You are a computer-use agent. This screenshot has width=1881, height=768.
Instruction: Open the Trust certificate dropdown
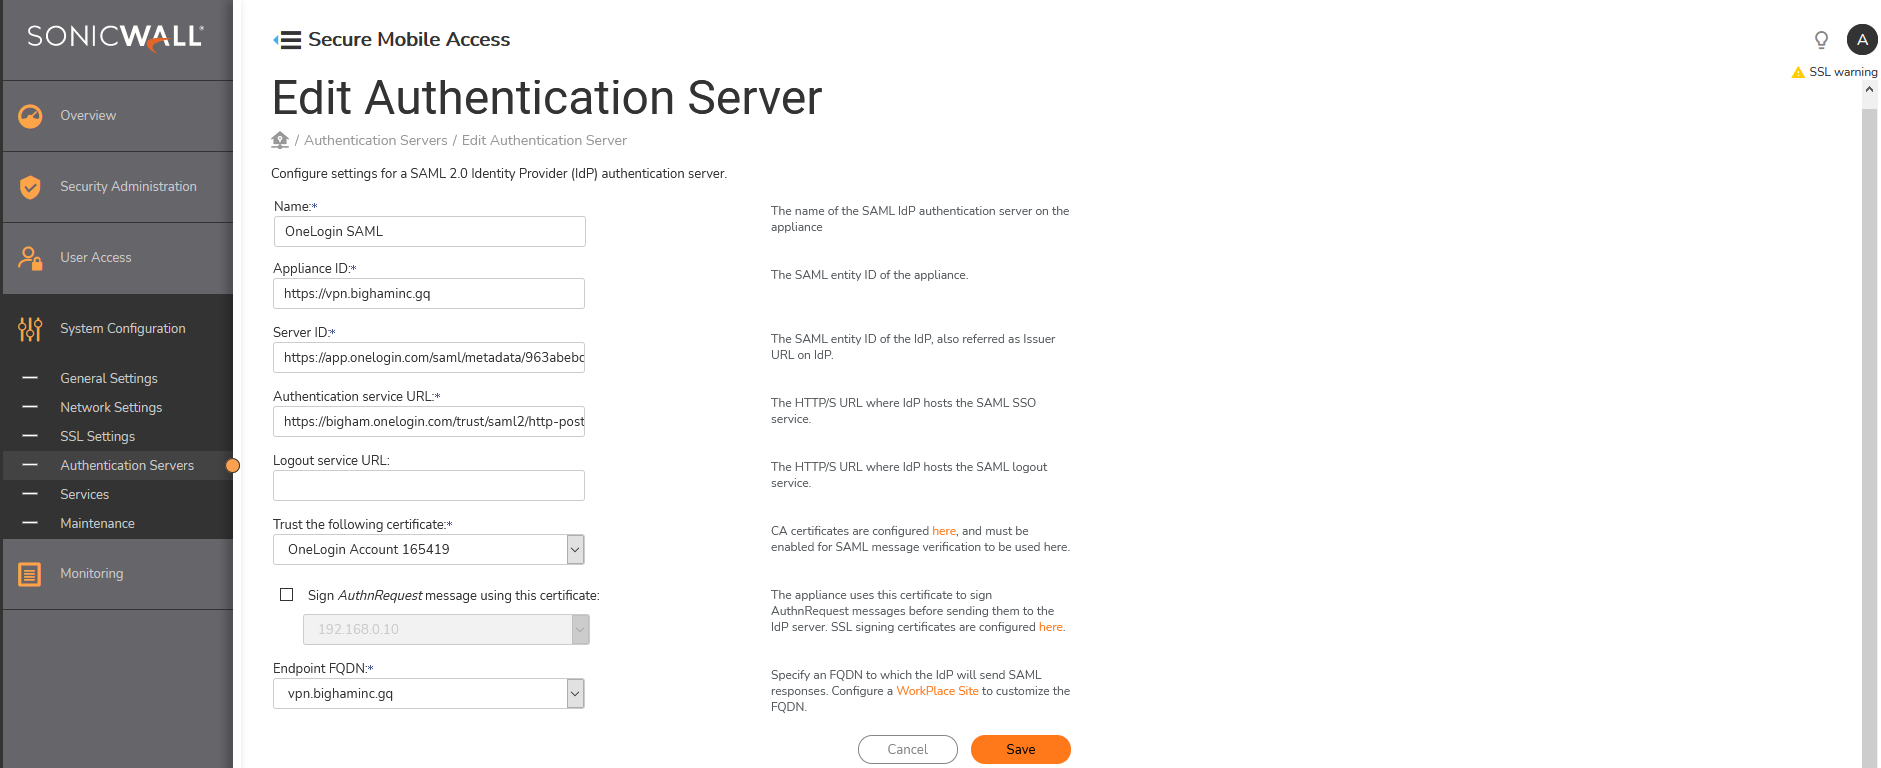[575, 549]
